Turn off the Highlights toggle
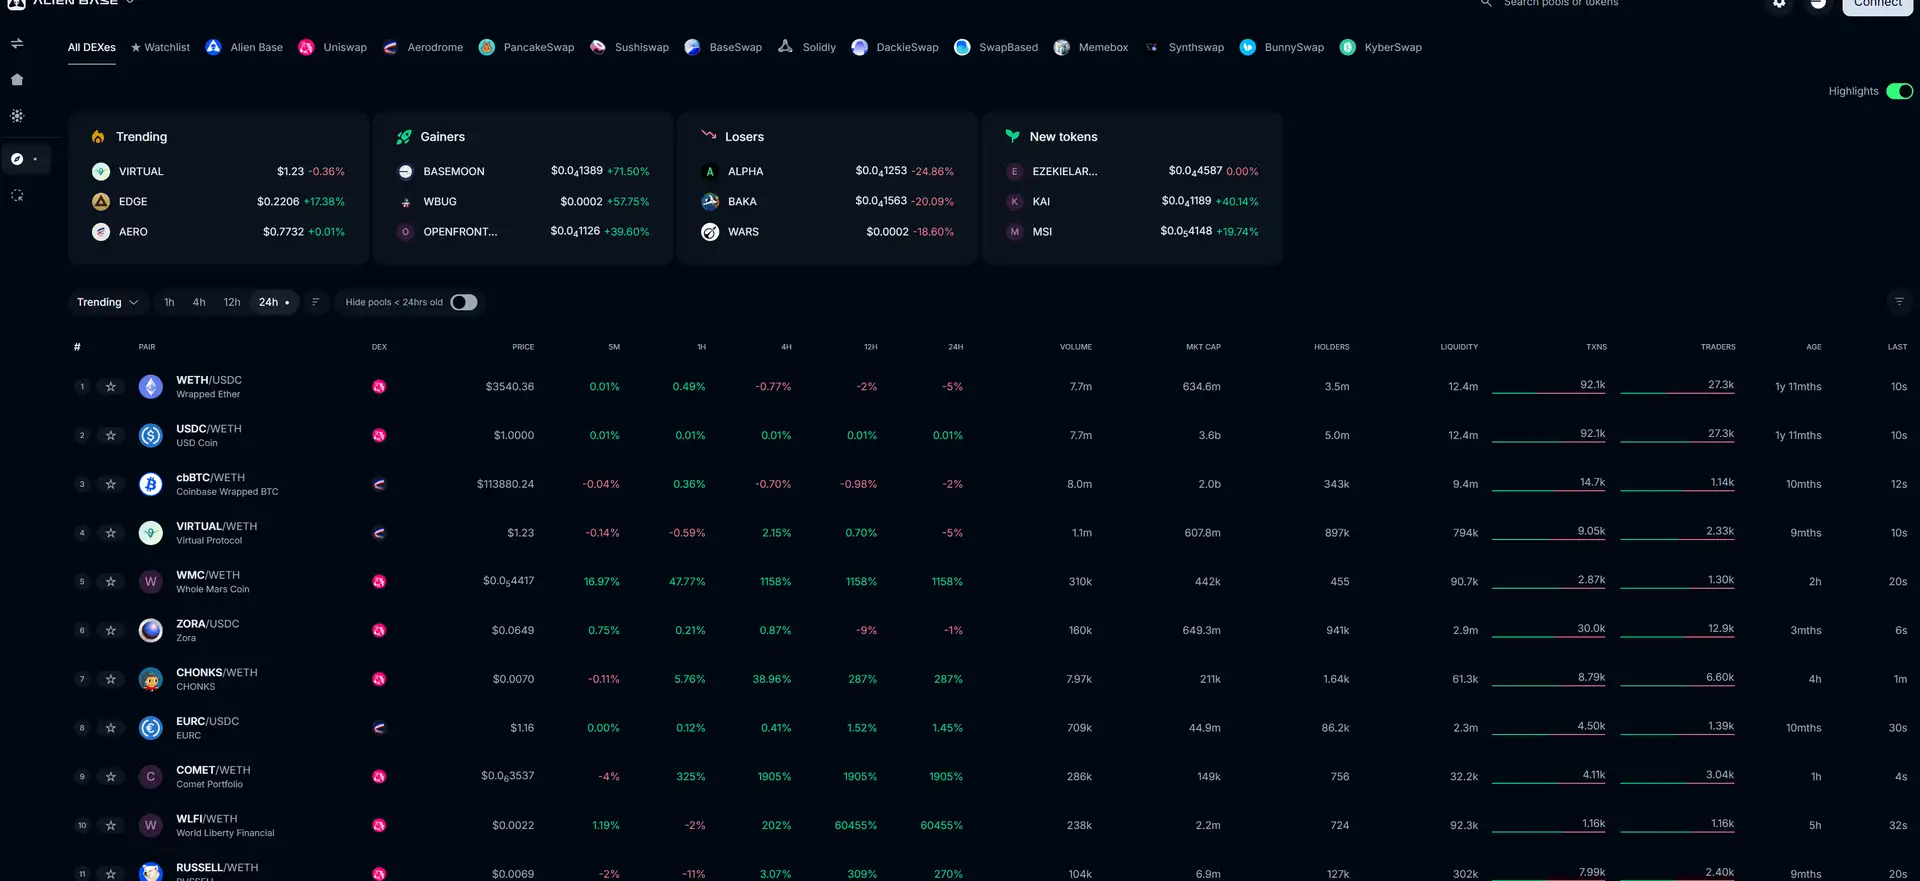Viewport: 1920px width, 881px height. point(1899,91)
